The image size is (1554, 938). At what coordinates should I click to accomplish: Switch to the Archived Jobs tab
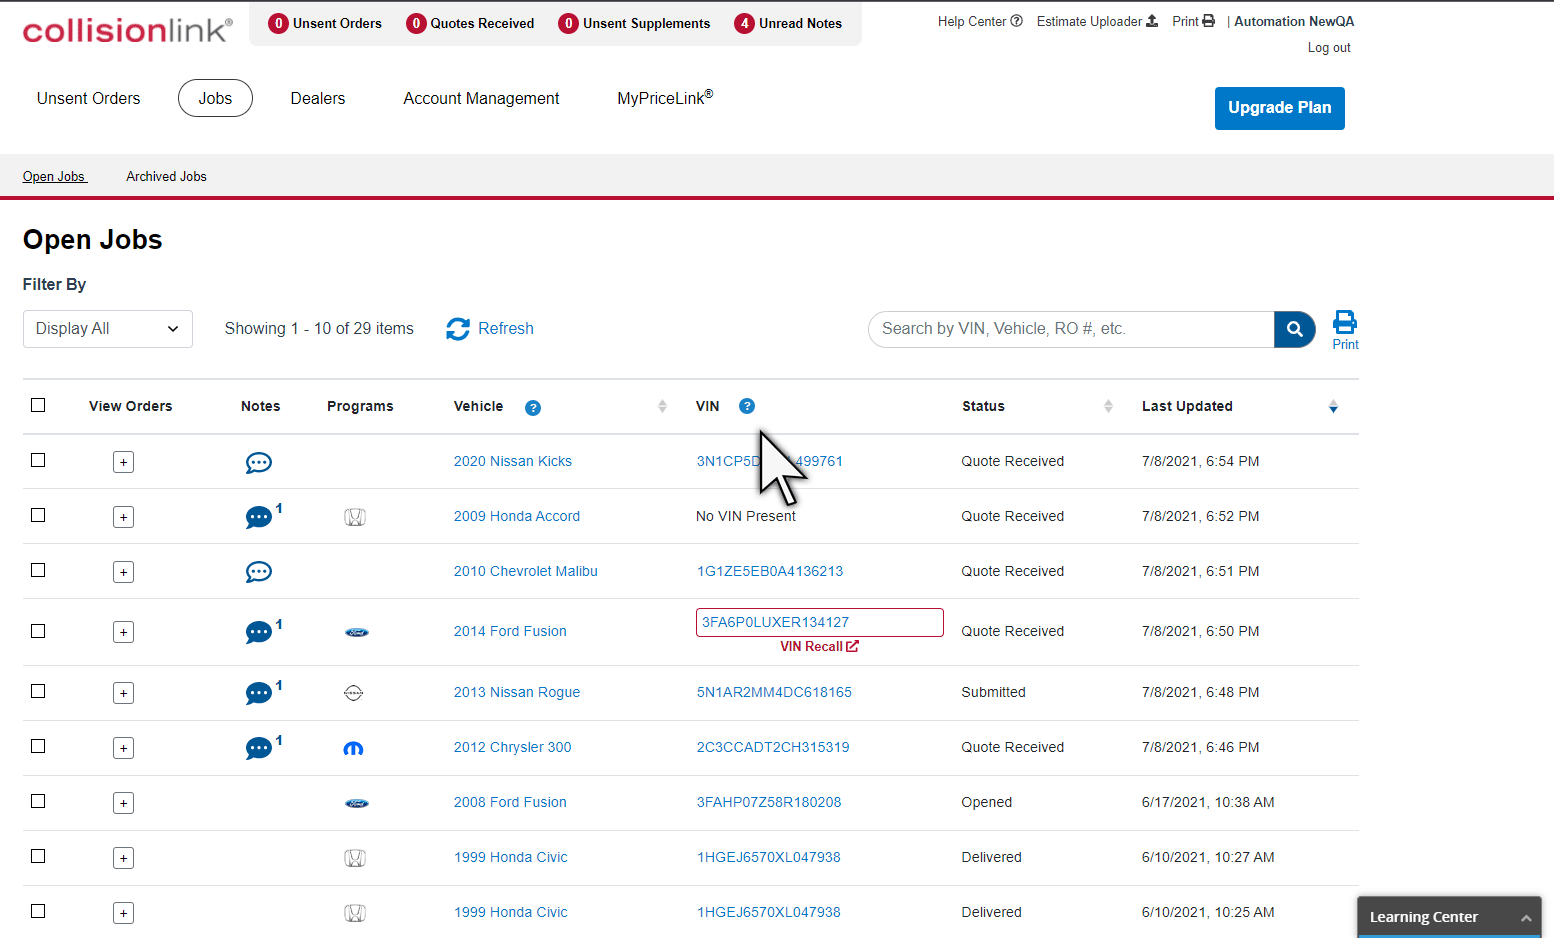pyautogui.click(x=166, y=177)
